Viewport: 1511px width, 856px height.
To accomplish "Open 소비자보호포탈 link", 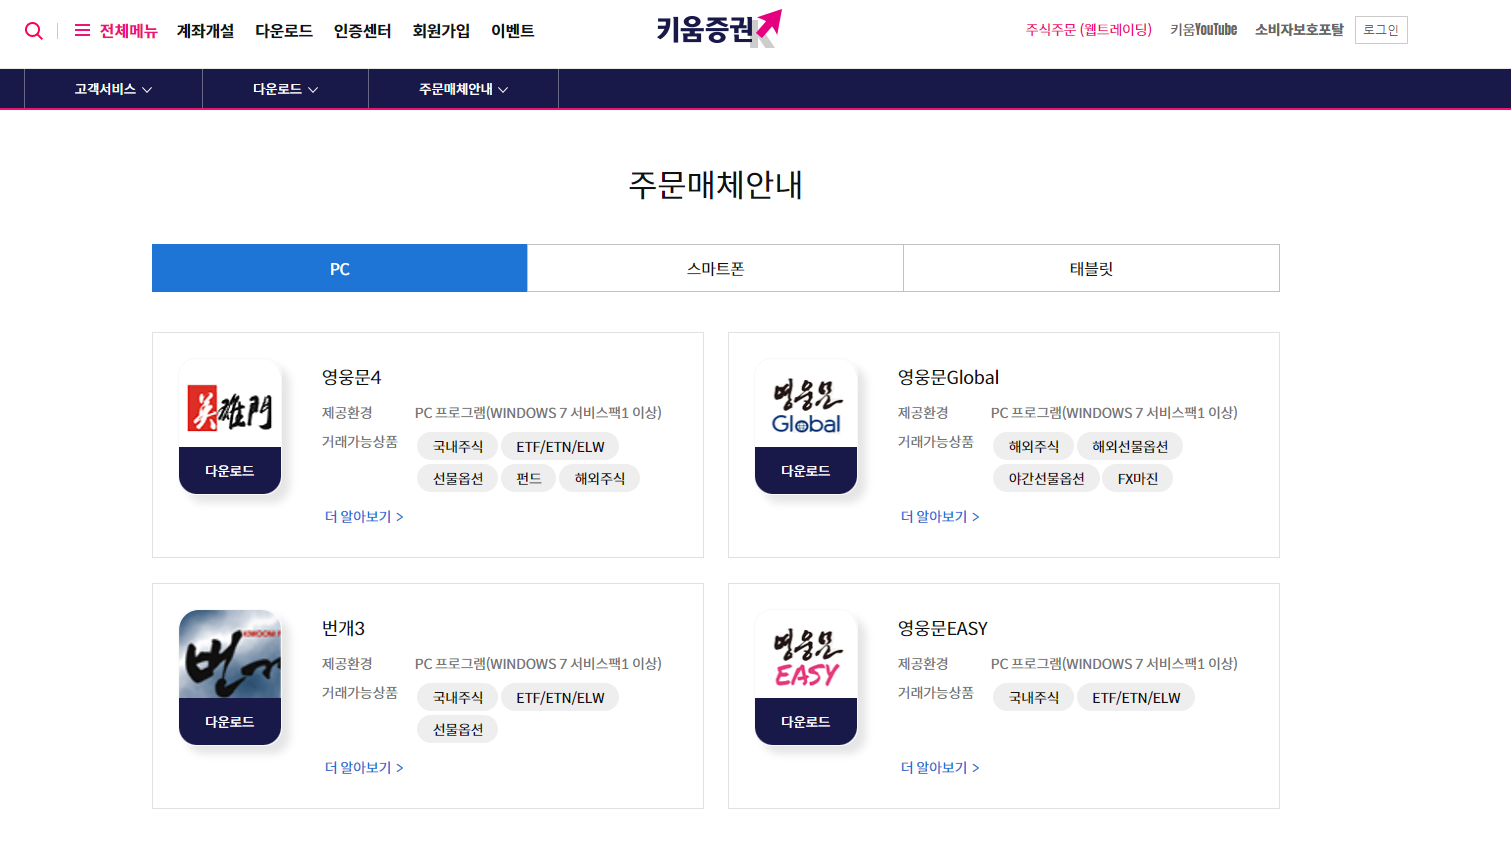I will [1299, 30].
